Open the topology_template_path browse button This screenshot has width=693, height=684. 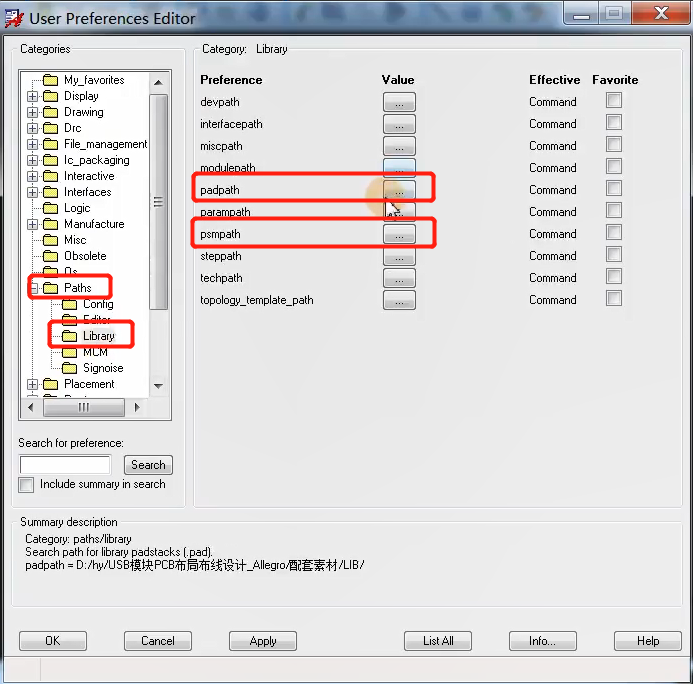pos(398,300)
